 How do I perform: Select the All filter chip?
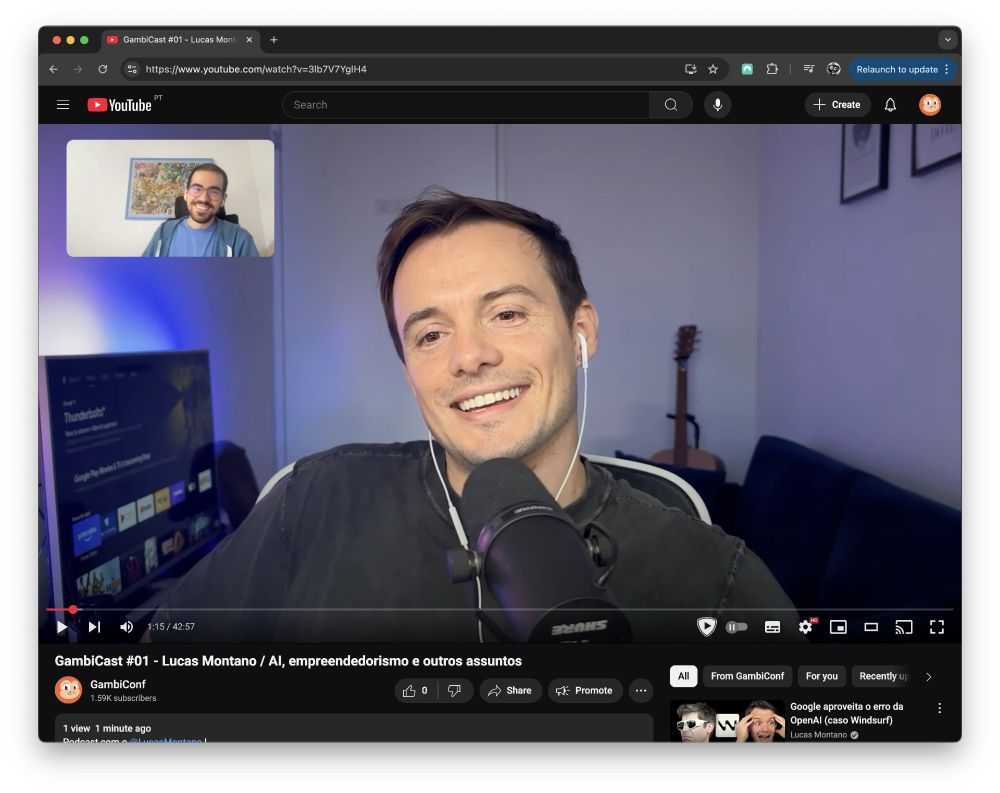pos(684,676)
